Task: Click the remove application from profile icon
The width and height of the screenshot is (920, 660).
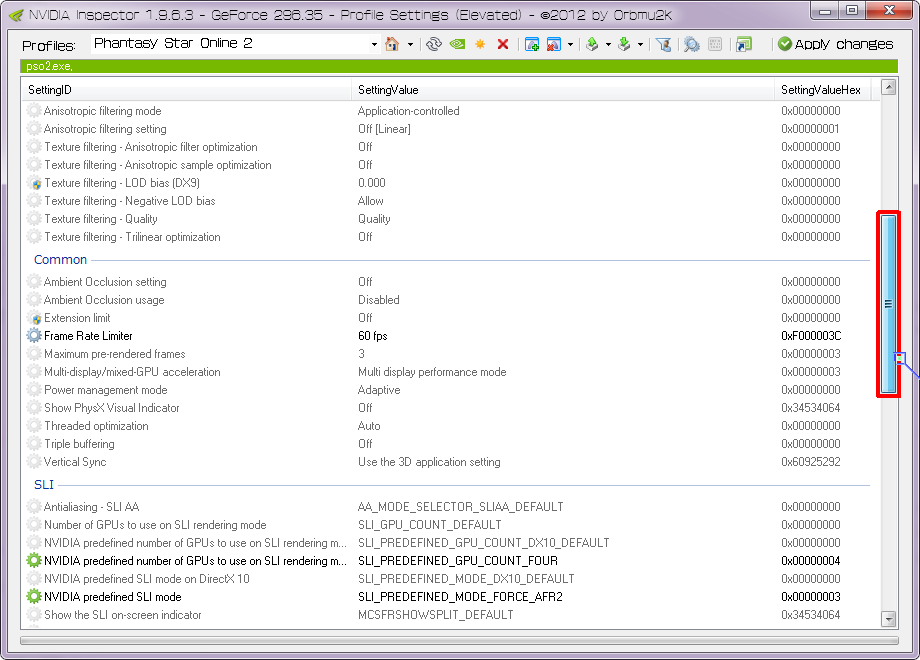Action: [x=553, y=44]
